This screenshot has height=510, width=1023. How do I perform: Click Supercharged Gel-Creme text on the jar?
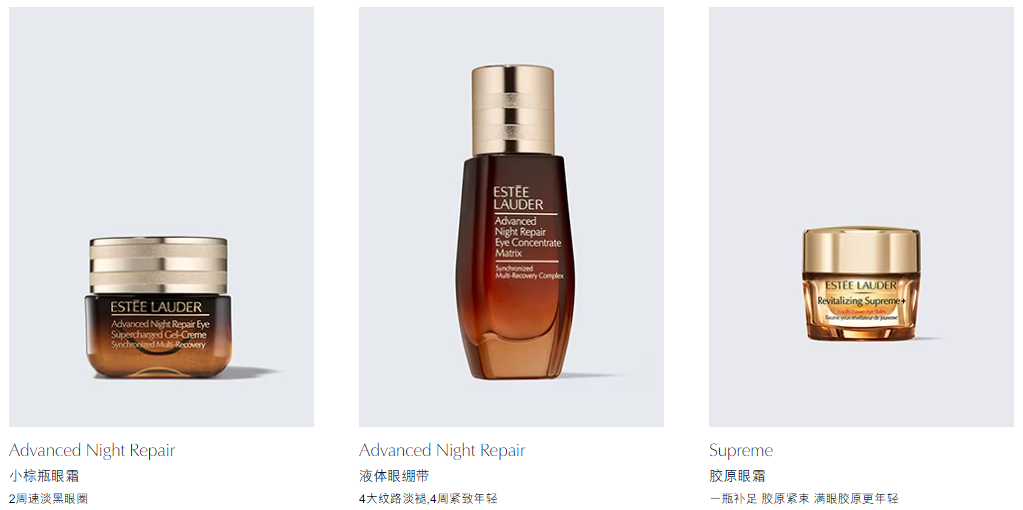pos(156,333)
